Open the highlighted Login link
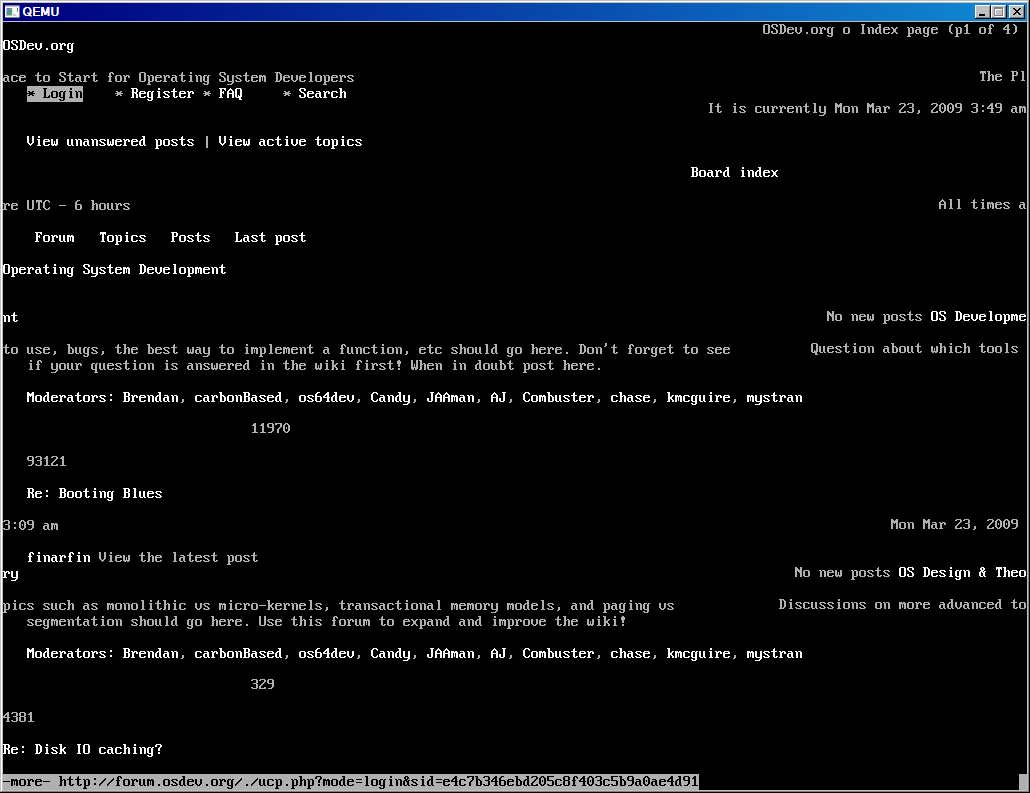Screen dimensions: 1030x793 pos(55,93)
